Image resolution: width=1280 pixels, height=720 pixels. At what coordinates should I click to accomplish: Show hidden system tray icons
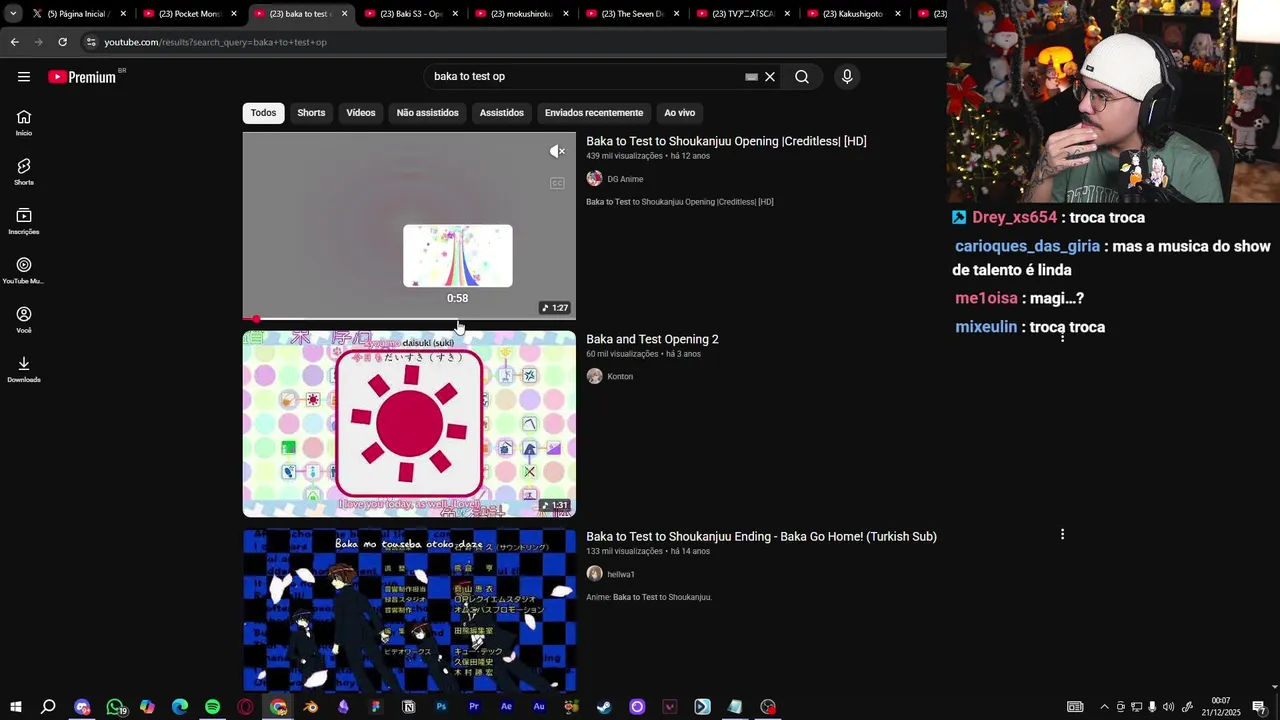click(1104, 707)
